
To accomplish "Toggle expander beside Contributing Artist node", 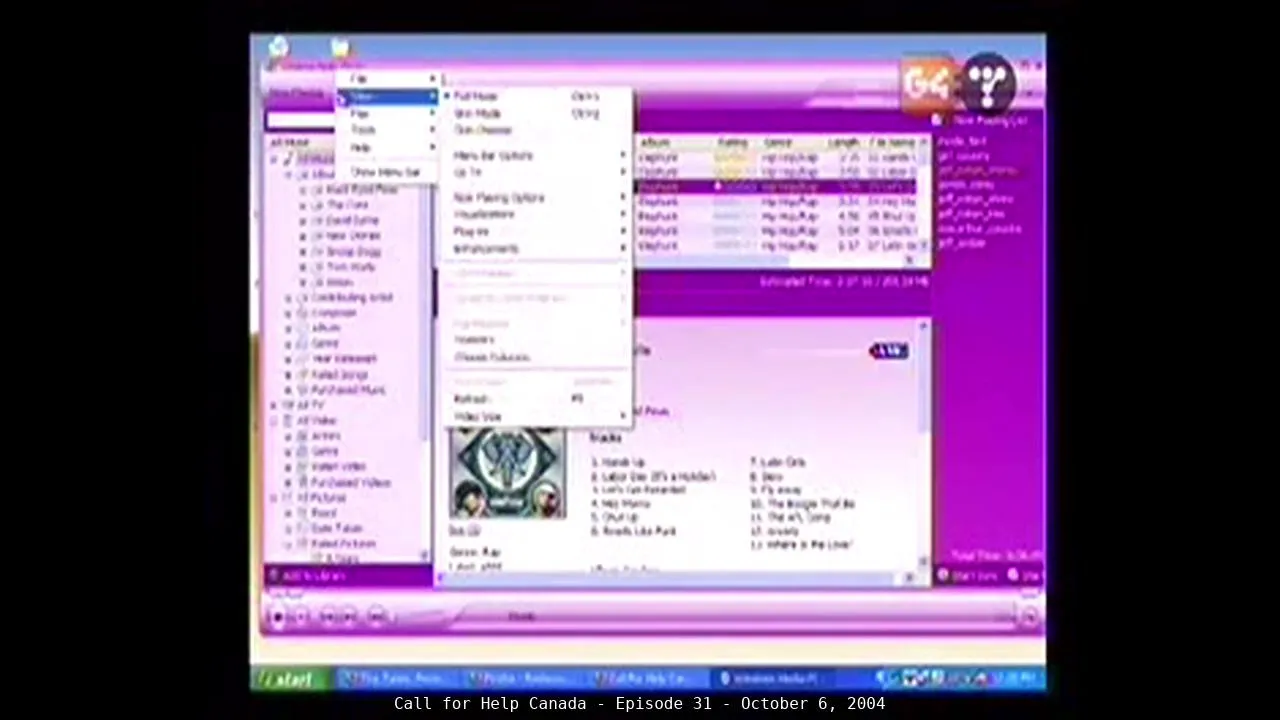I will (x=289, y=298).
